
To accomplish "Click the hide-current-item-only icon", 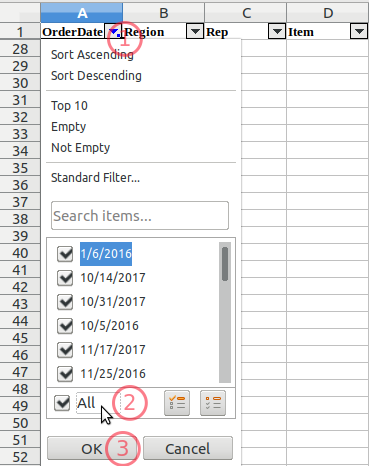I will (x=213, y=403).
